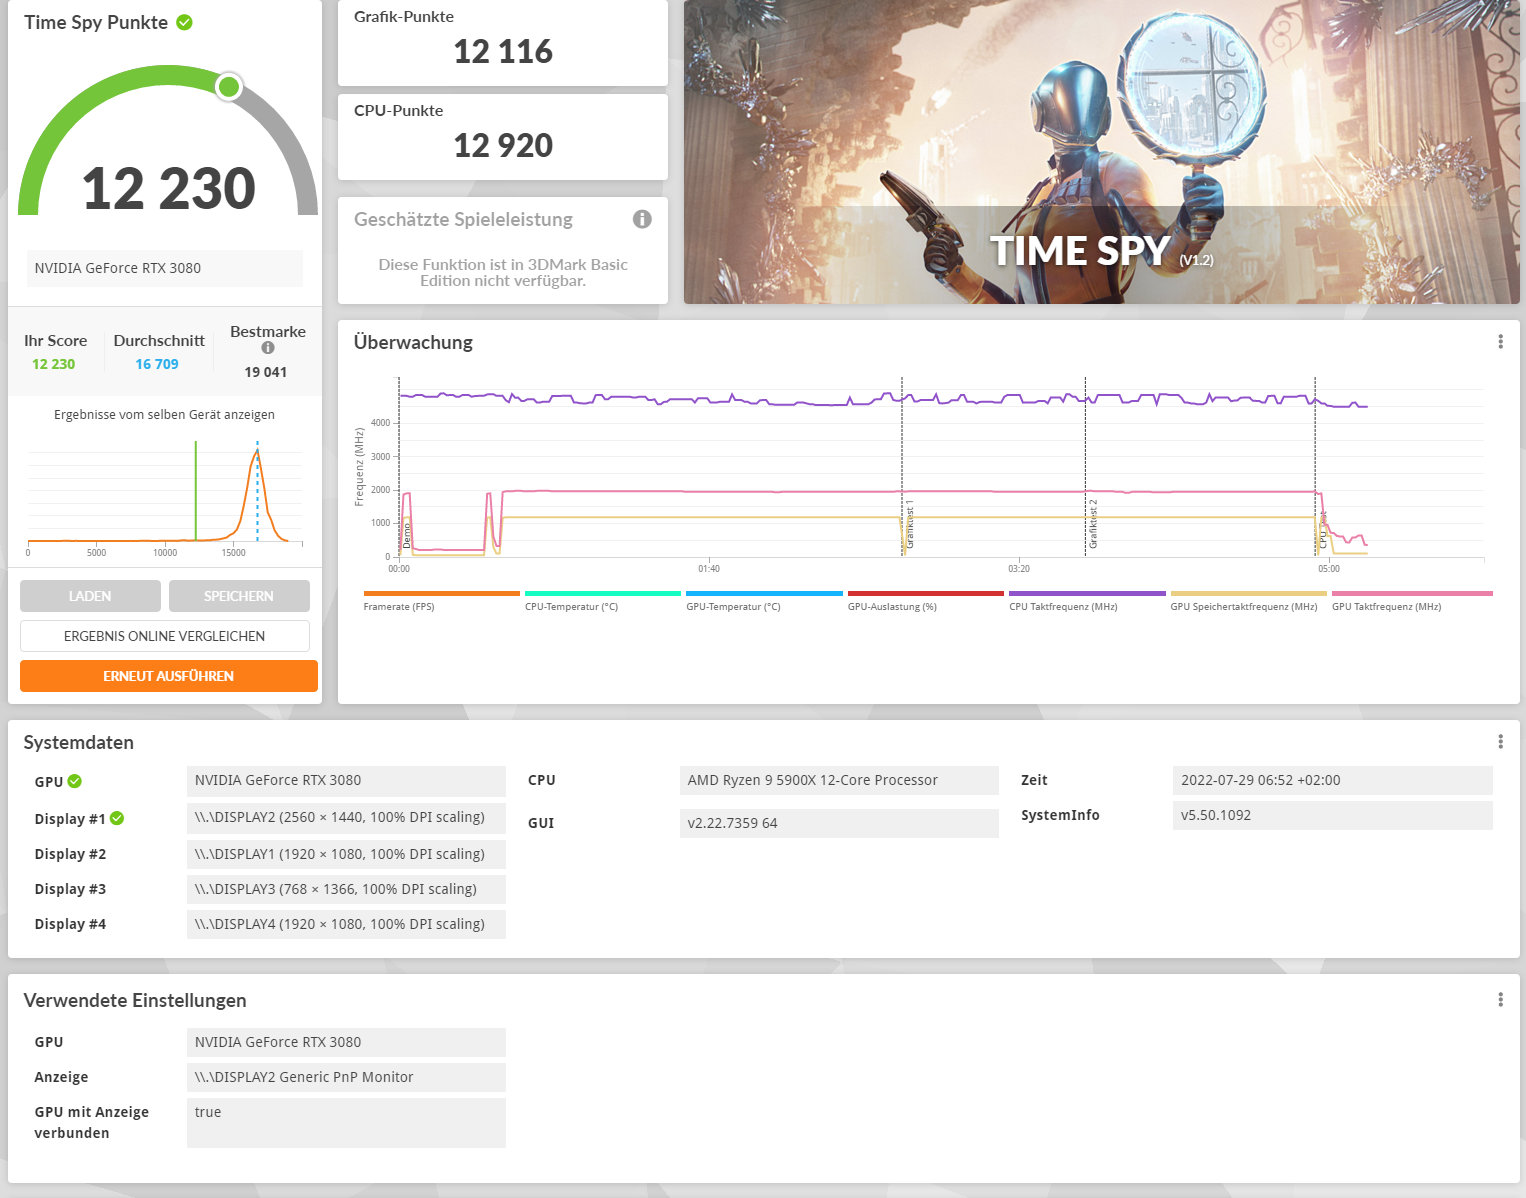Click the Bestmarke info icon
Viewport: 1526px width, 1198px height.
267,347
